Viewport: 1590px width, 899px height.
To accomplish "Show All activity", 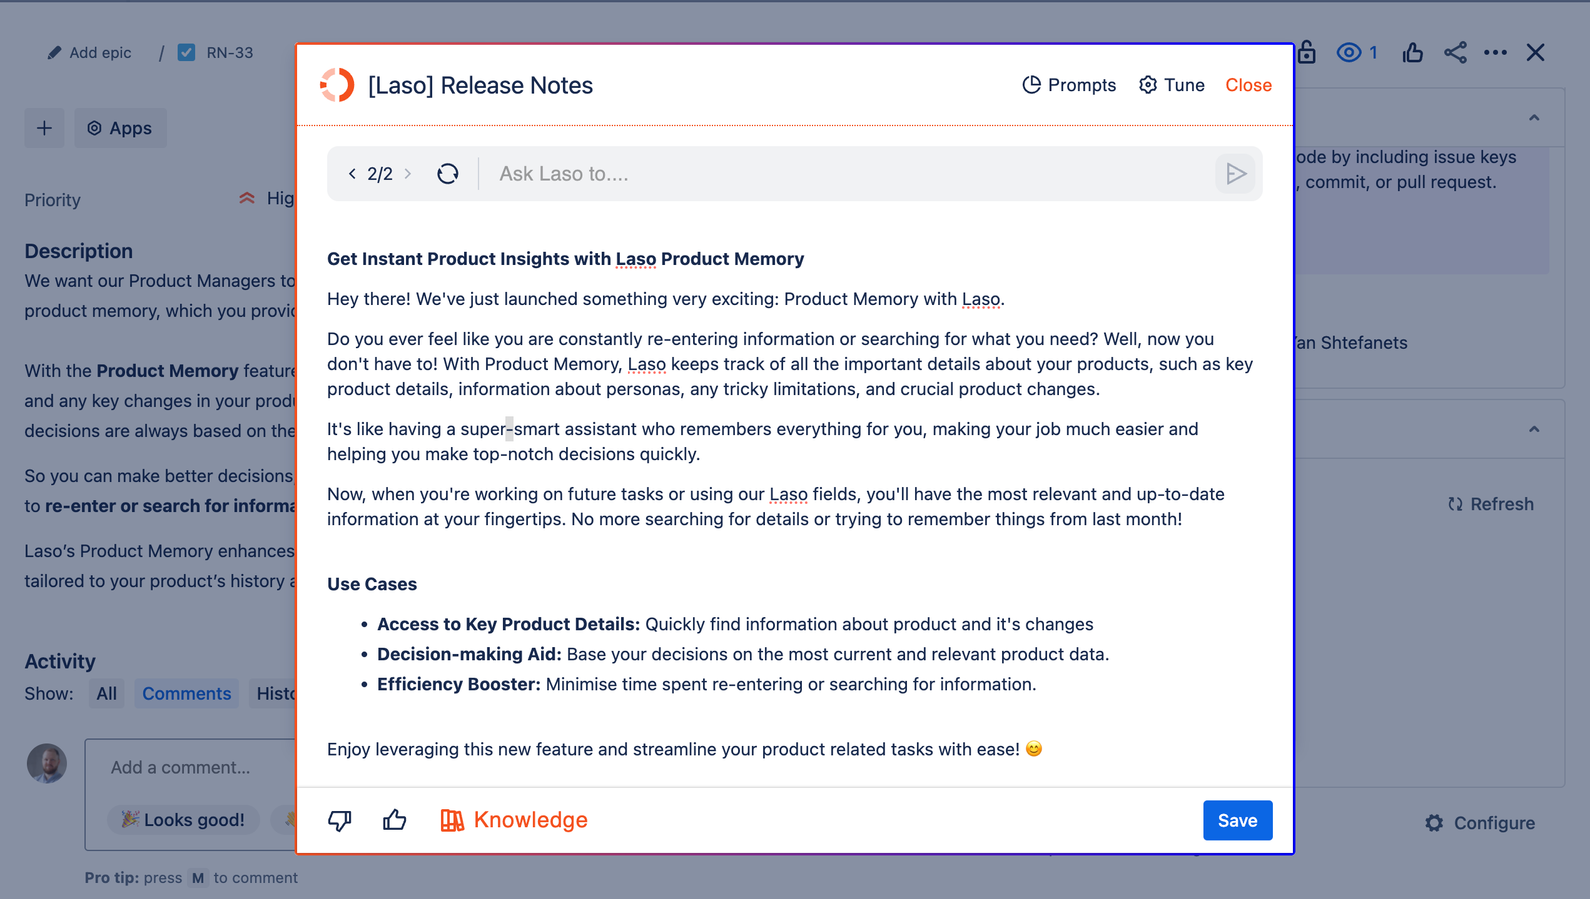I will 106,694.
